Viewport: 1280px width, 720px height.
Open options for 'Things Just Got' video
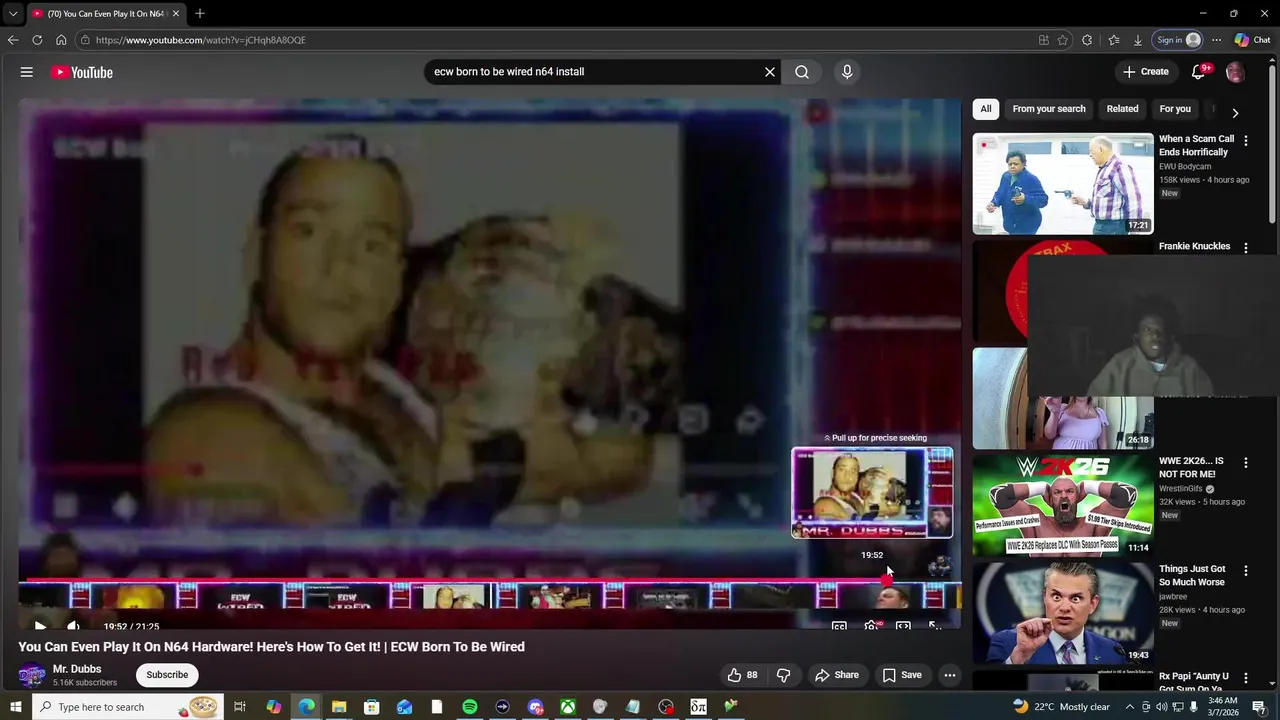click(x=1246, y=571)
